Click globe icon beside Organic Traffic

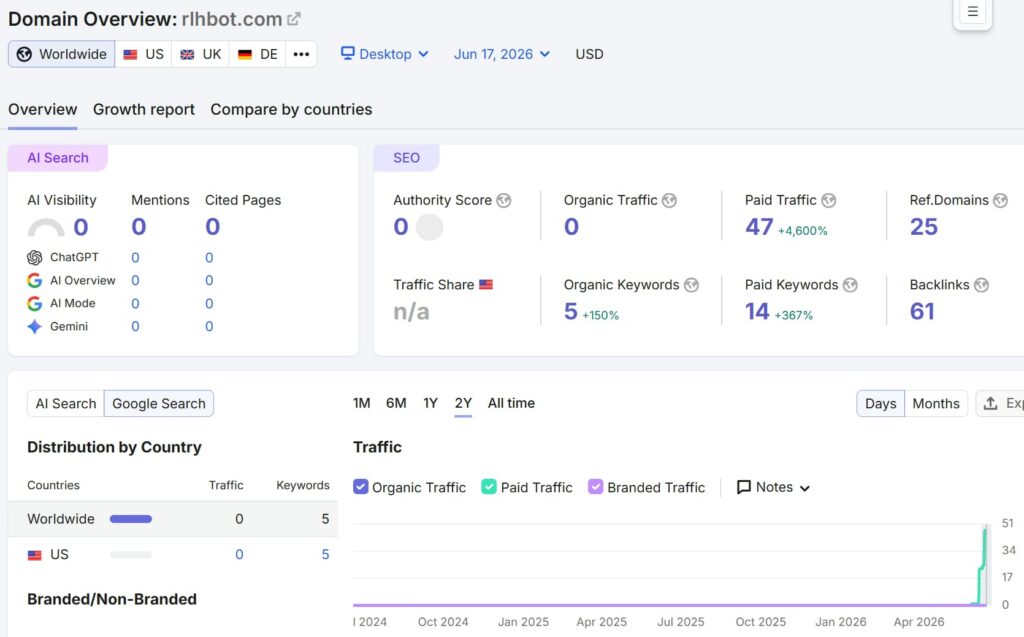(x=669, y=201)
